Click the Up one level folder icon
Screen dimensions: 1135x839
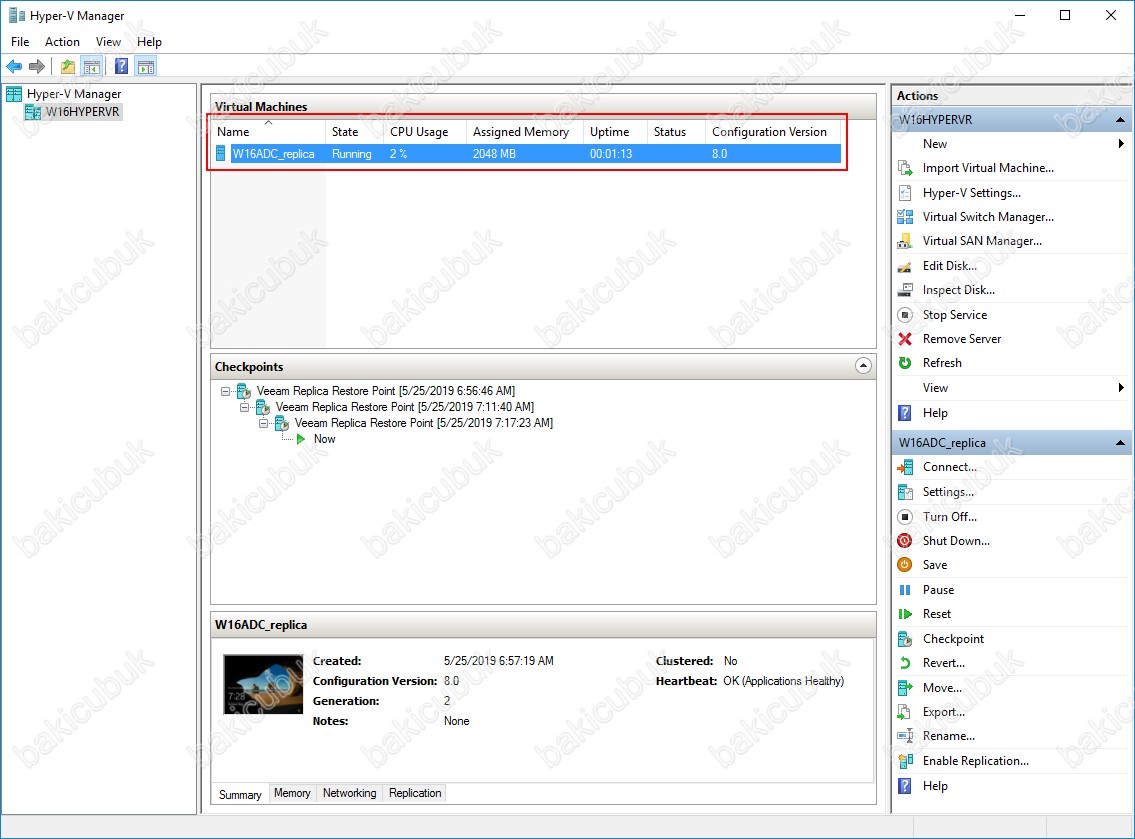tap(68, 67)
